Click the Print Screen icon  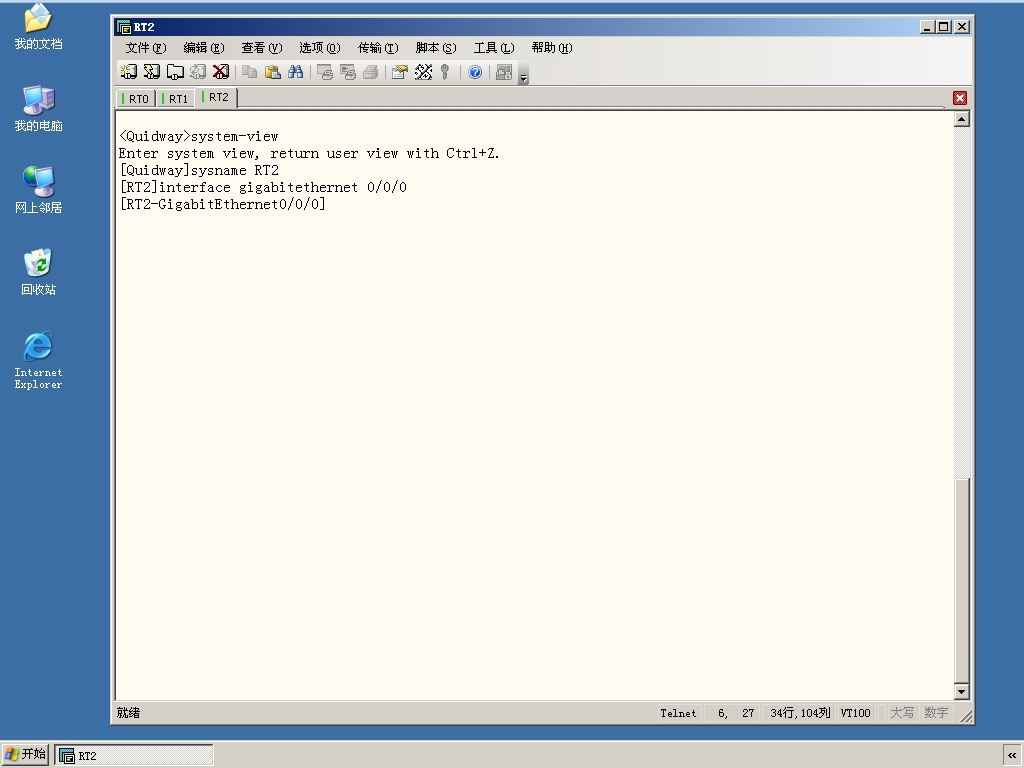[325, 72]
